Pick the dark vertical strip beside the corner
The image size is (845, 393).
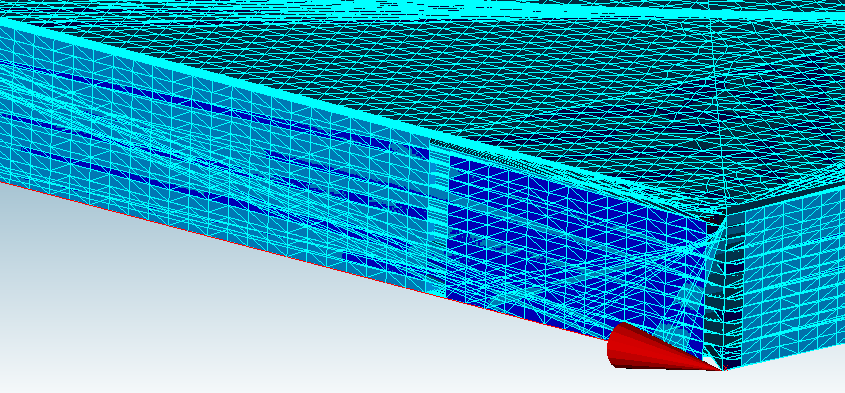(726, 291)
